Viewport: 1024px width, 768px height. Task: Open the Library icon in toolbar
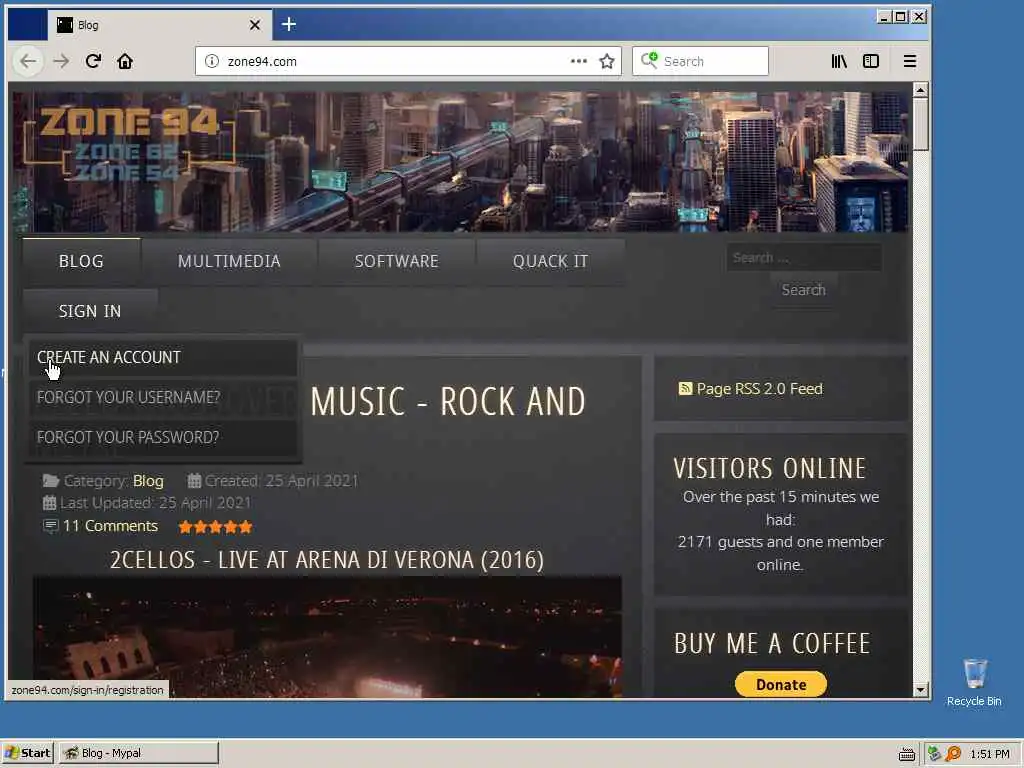tap(839, 61)
